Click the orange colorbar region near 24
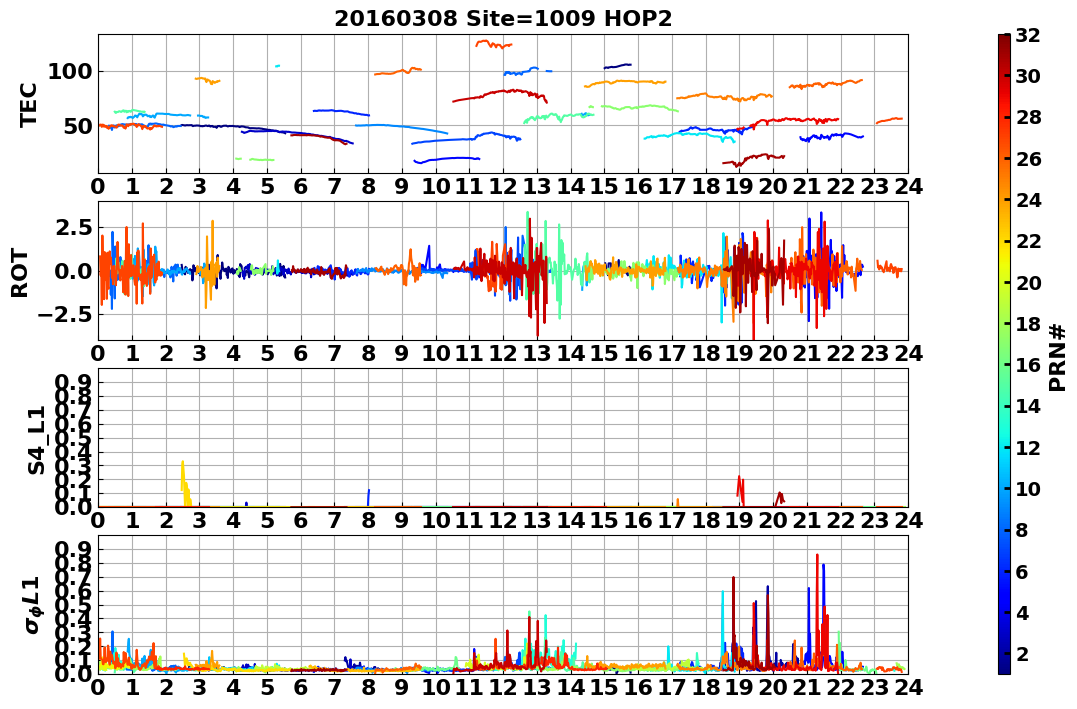The width and height of the screenshot is (1077, 709). [x=1004, y=200]
